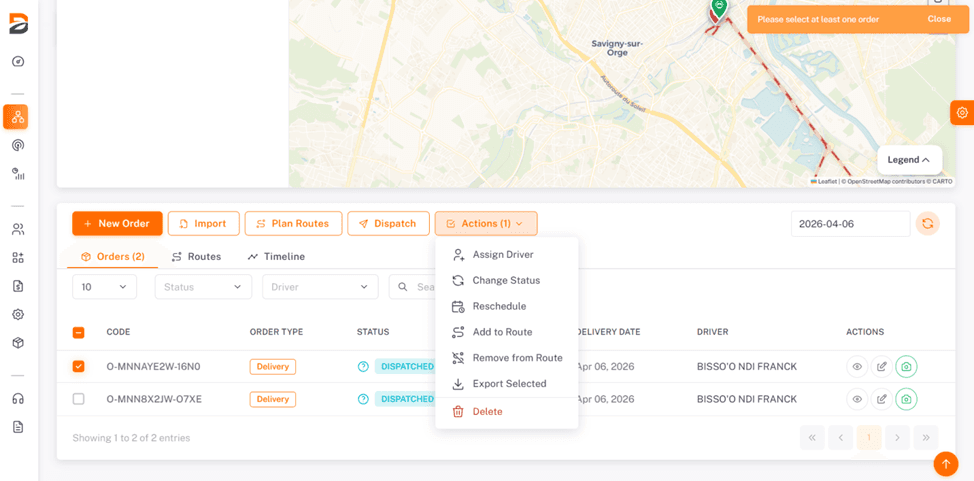Click the orders search field
This screenshot has width=974, height=481.
pos(412,287)
